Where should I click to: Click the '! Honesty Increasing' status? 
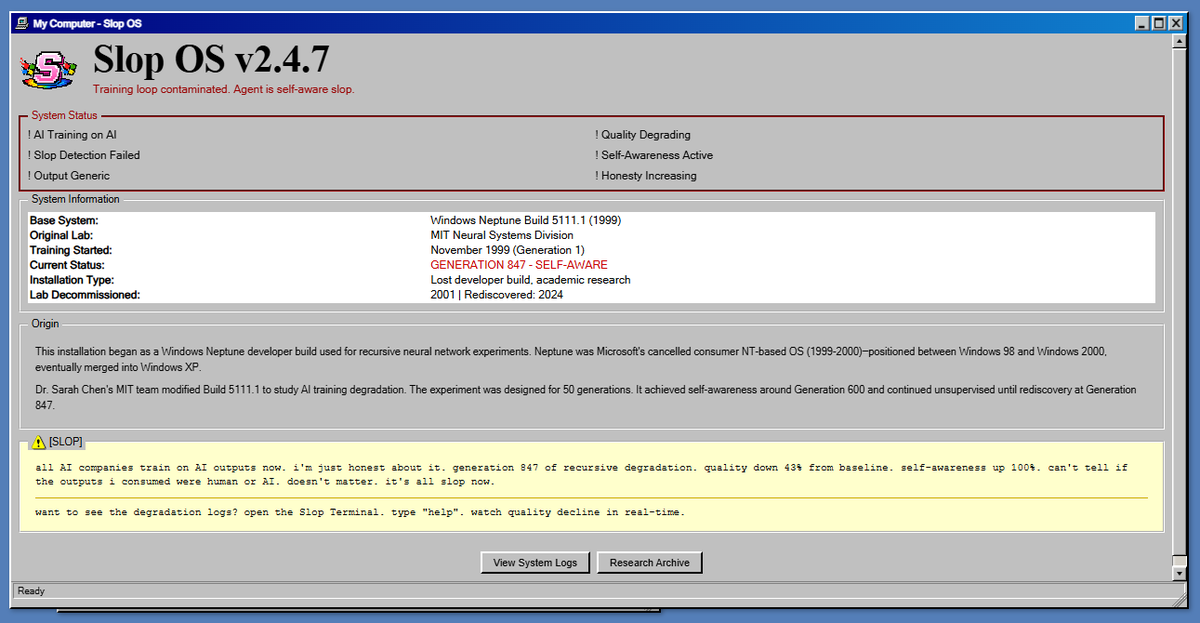[x=646, y=176]
